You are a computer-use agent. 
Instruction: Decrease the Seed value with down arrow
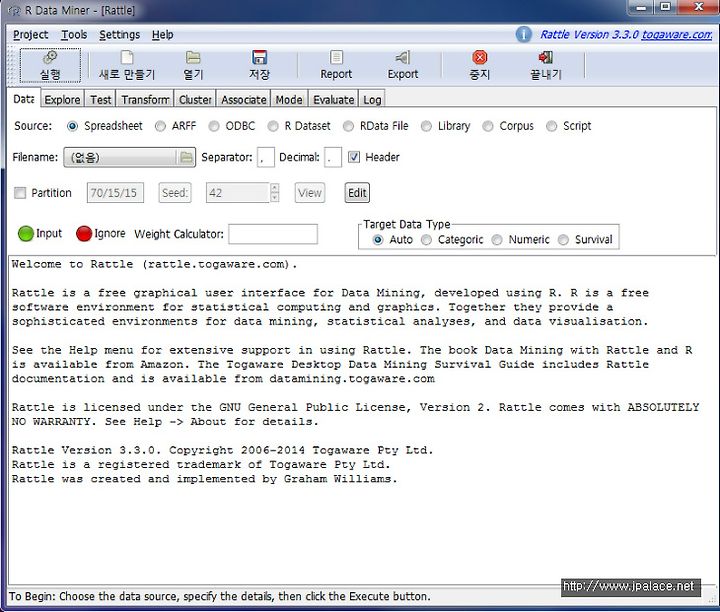click(275, 198)
